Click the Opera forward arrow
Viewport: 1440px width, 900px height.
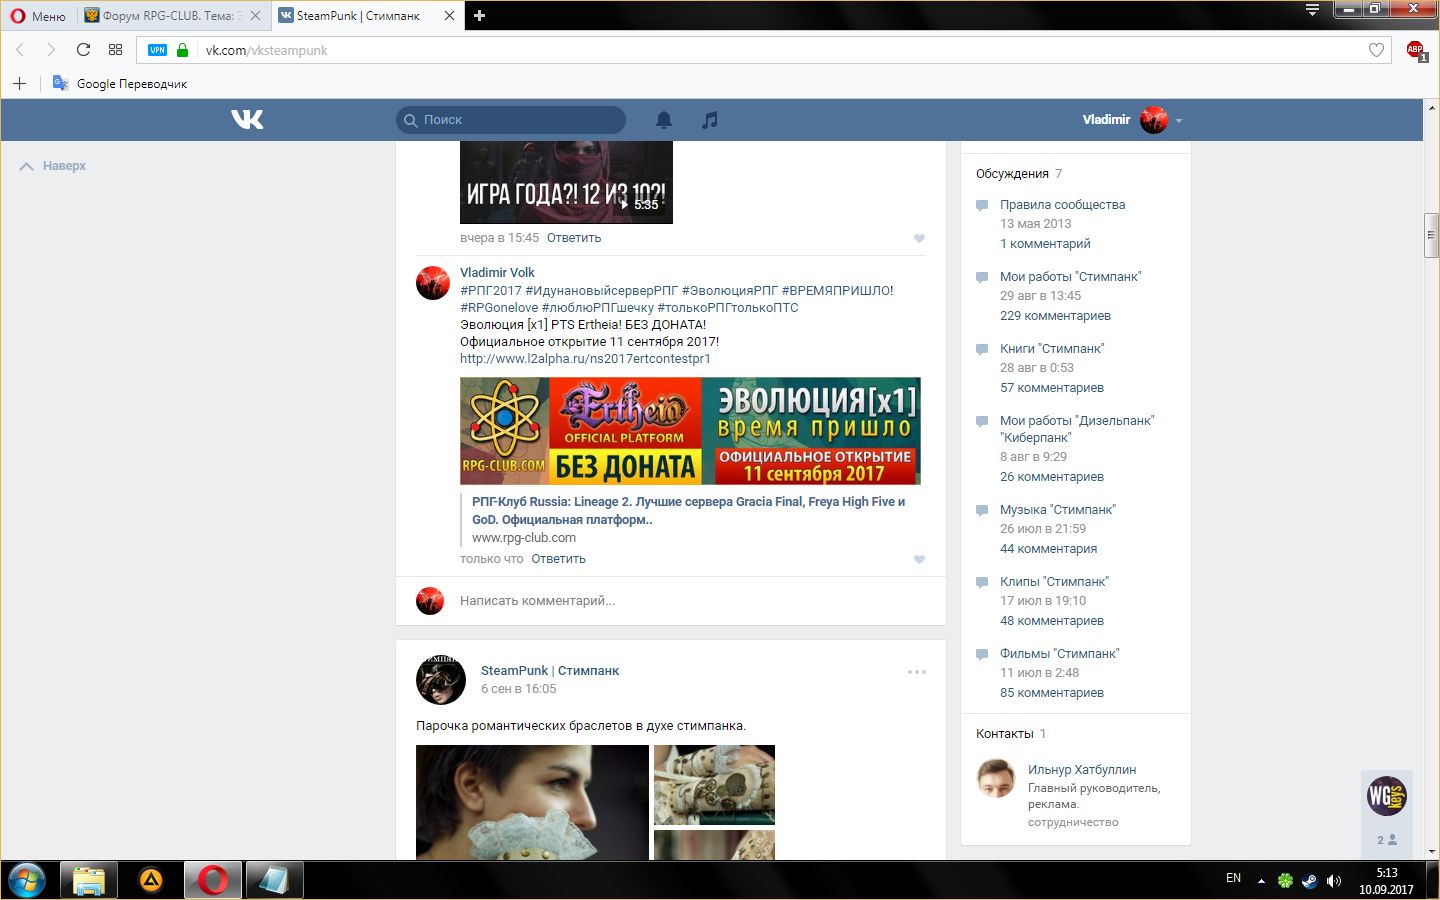[x=51, y=50]
